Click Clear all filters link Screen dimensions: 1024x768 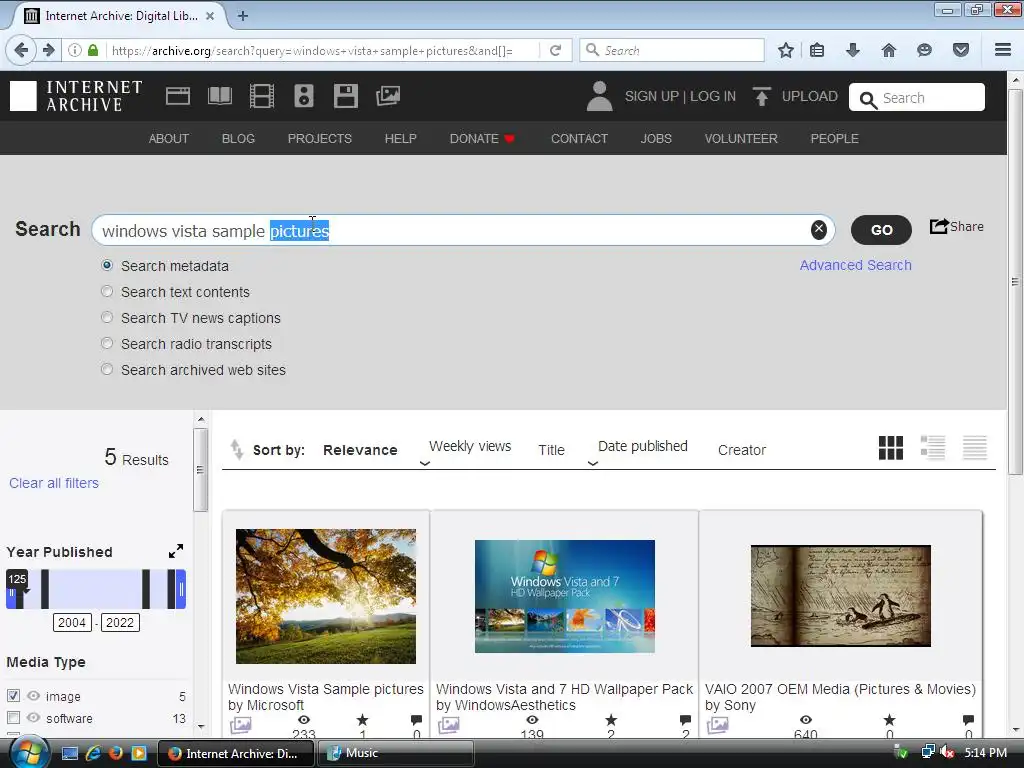[54, 483]
